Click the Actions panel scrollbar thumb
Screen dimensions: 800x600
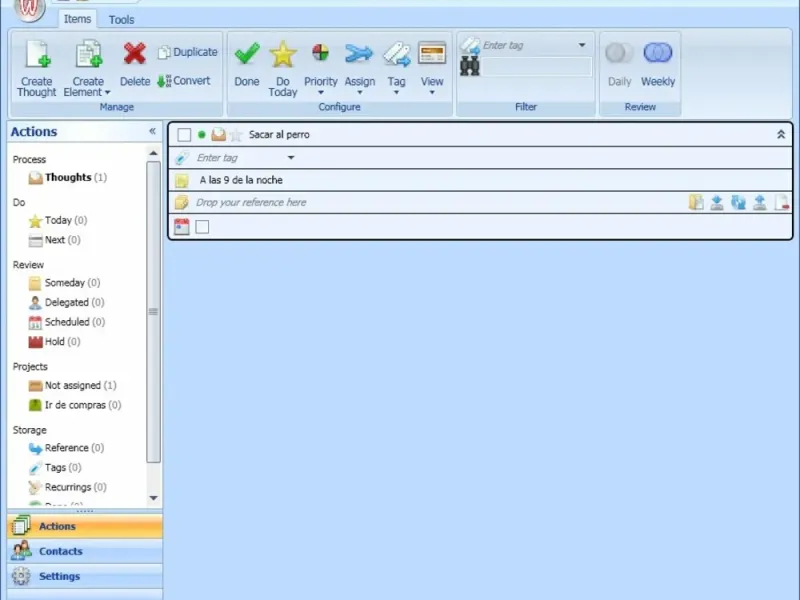click(153, 312)
